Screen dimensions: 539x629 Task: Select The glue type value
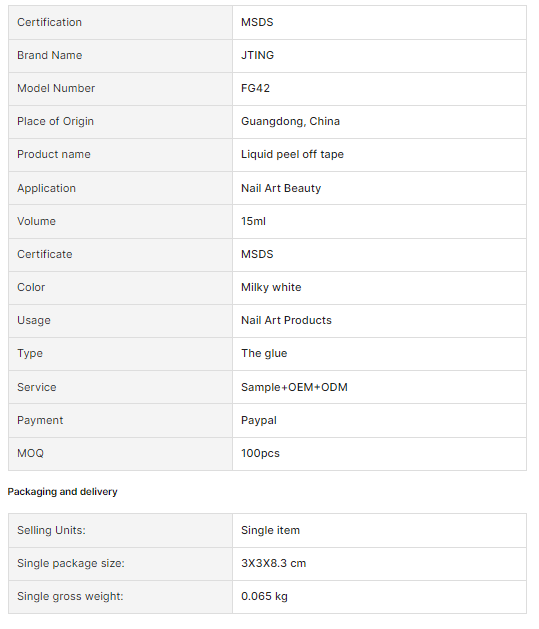(264, 353)
